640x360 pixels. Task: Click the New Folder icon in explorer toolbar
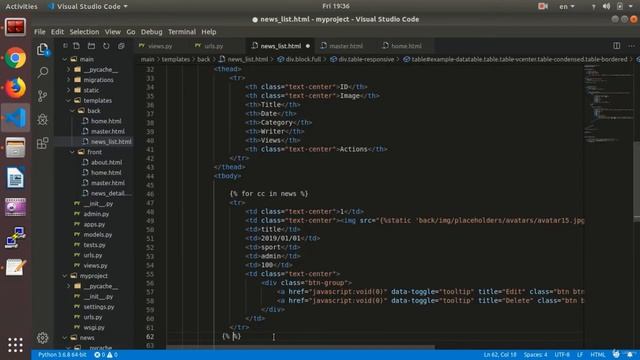[x=91, y=46]
